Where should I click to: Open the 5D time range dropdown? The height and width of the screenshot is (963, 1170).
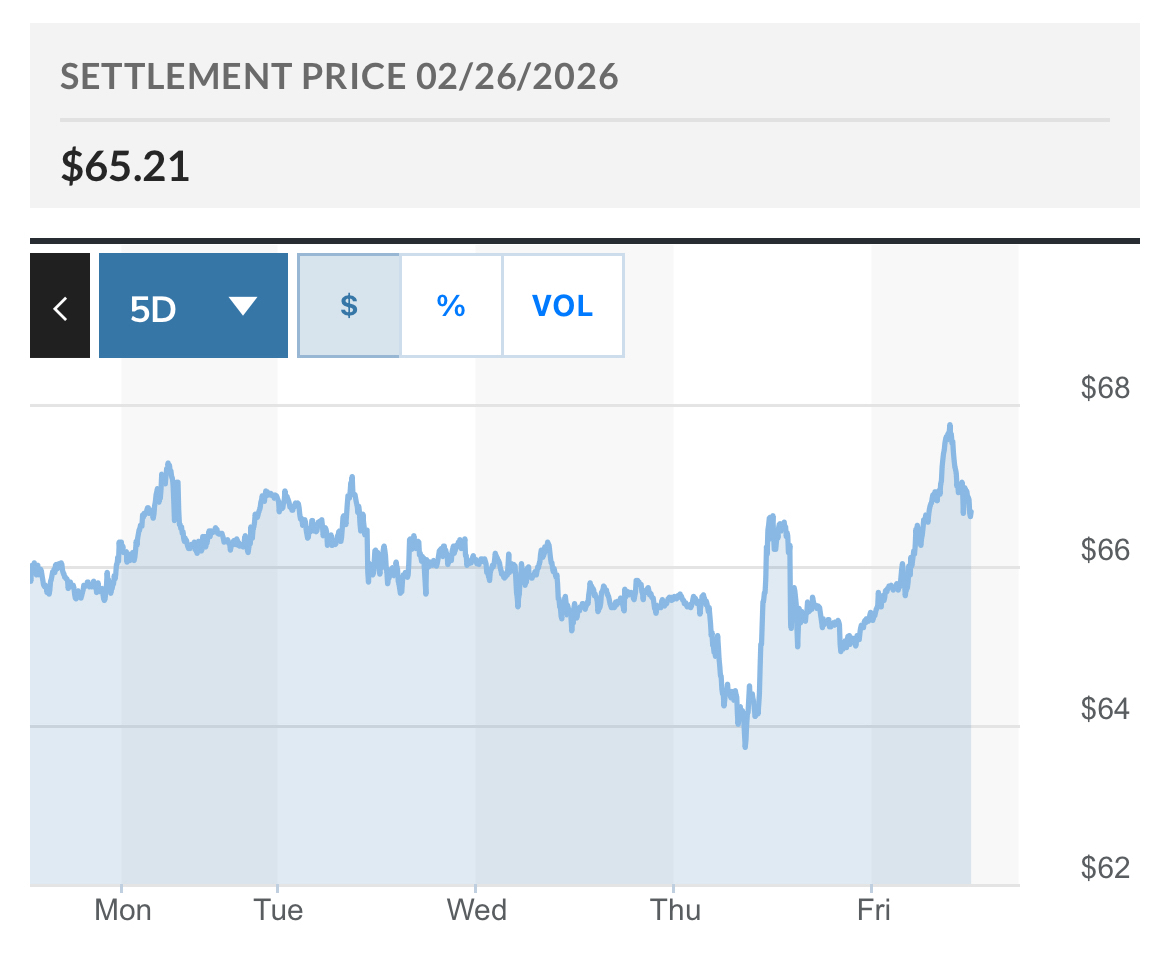(x=193, y=306)
